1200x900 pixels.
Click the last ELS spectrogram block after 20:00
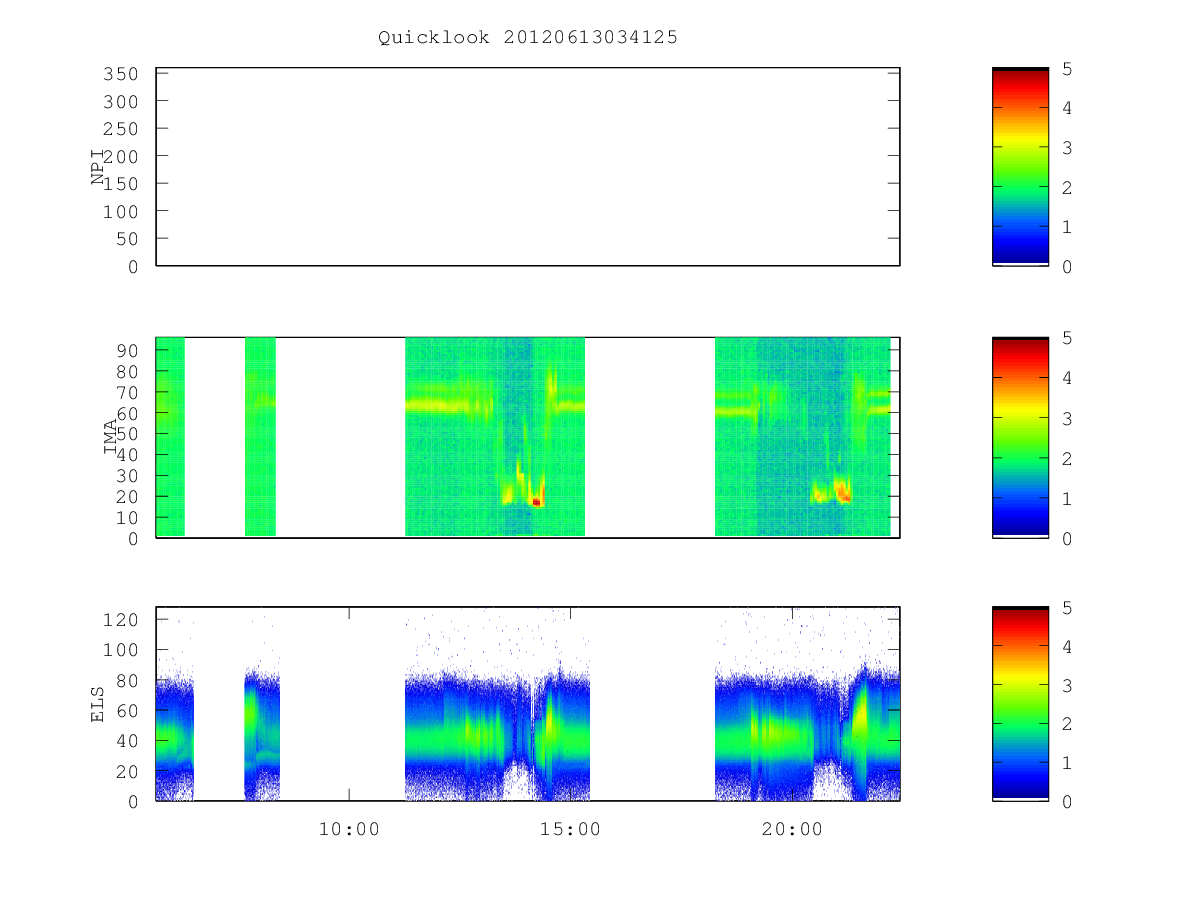pyautogui.click(x=807, y=736)
